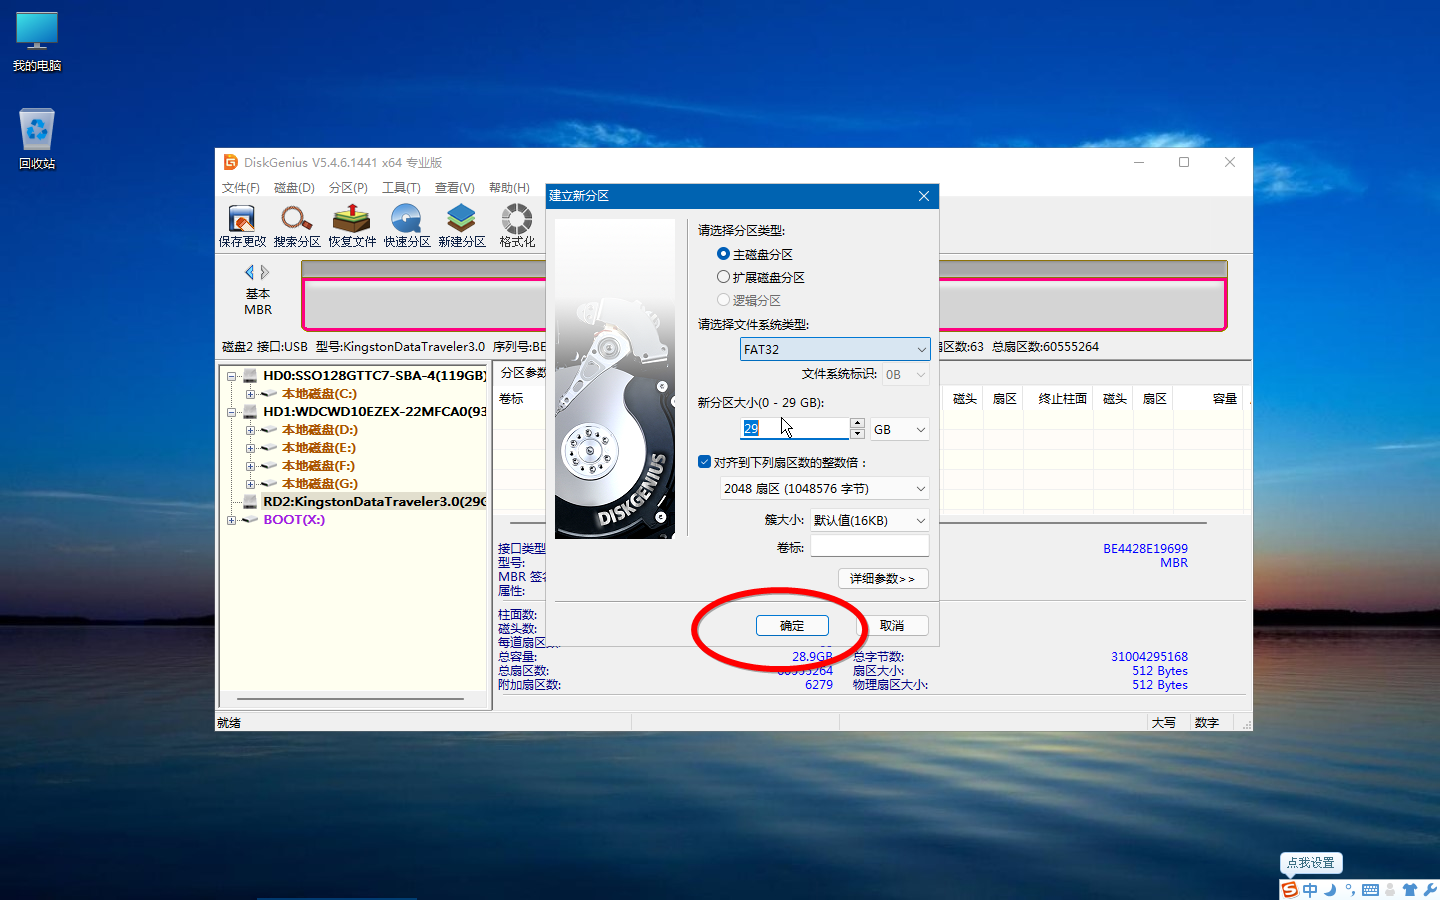Collapse the HD0 disk tree node
This screenshot has width=1440, height=900.
[x=231, y=376]
